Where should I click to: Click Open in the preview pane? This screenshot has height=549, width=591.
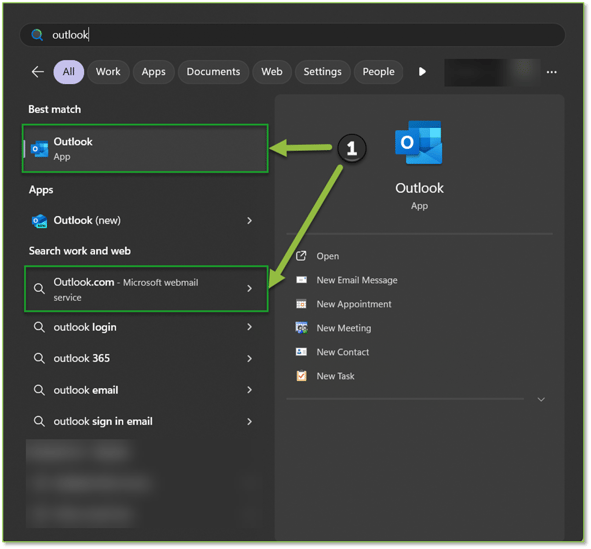point(328,256)
